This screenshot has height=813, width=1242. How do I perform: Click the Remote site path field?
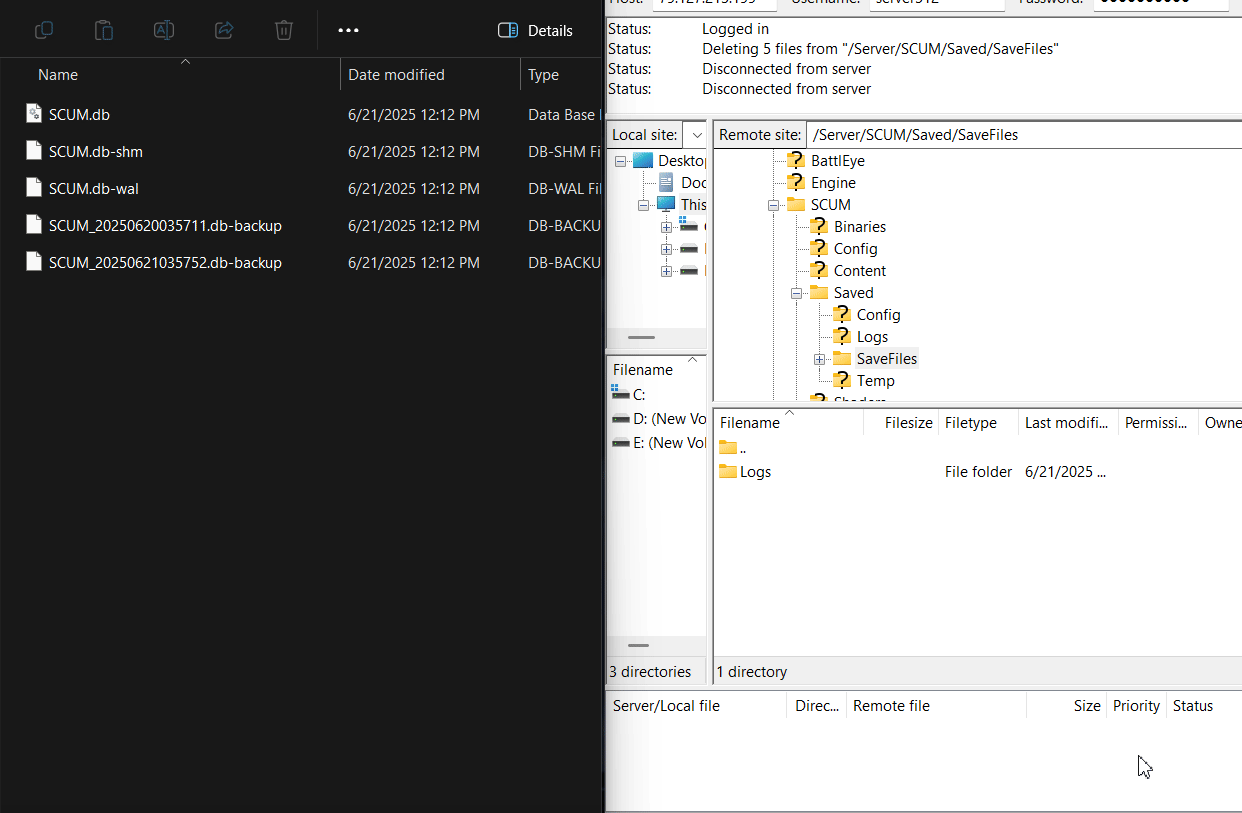(x=1024, y=135)
